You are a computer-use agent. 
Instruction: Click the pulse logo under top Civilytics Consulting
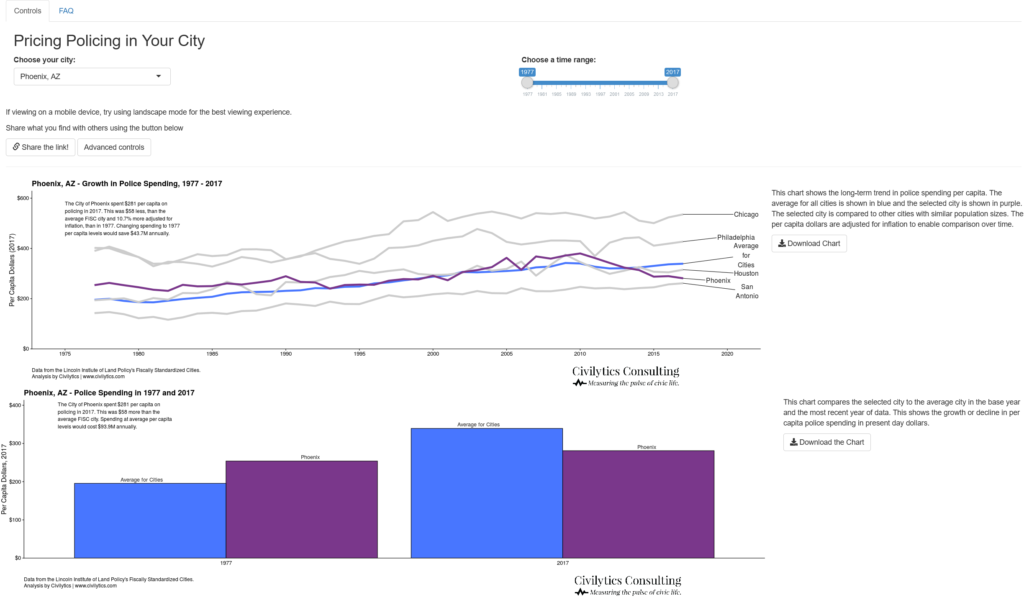[x=579, y=384]
